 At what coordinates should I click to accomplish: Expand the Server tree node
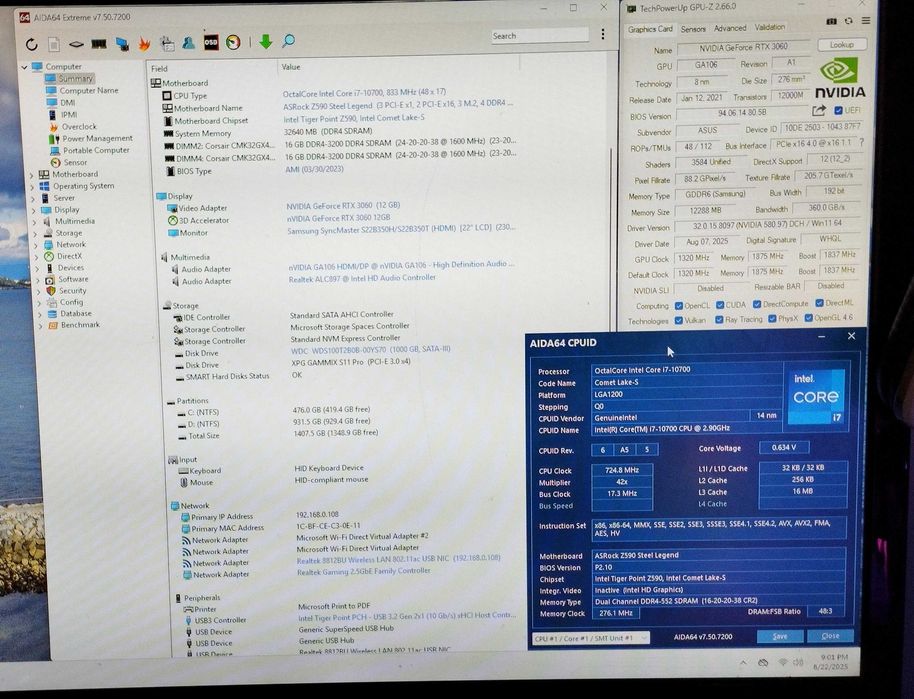[33, 198]
